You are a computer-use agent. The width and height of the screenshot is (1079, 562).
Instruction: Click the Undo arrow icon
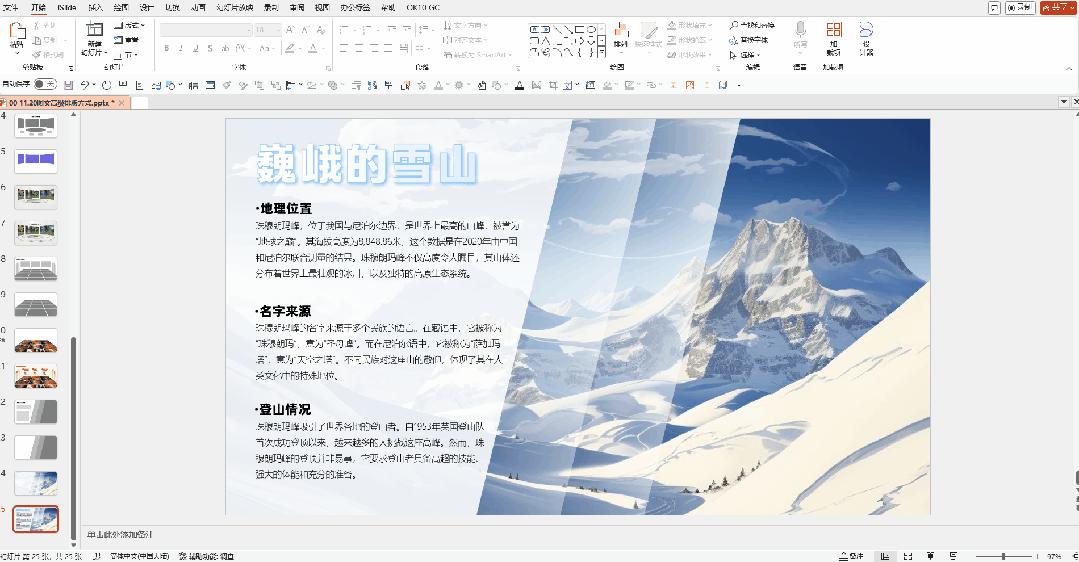pos(84,85)
